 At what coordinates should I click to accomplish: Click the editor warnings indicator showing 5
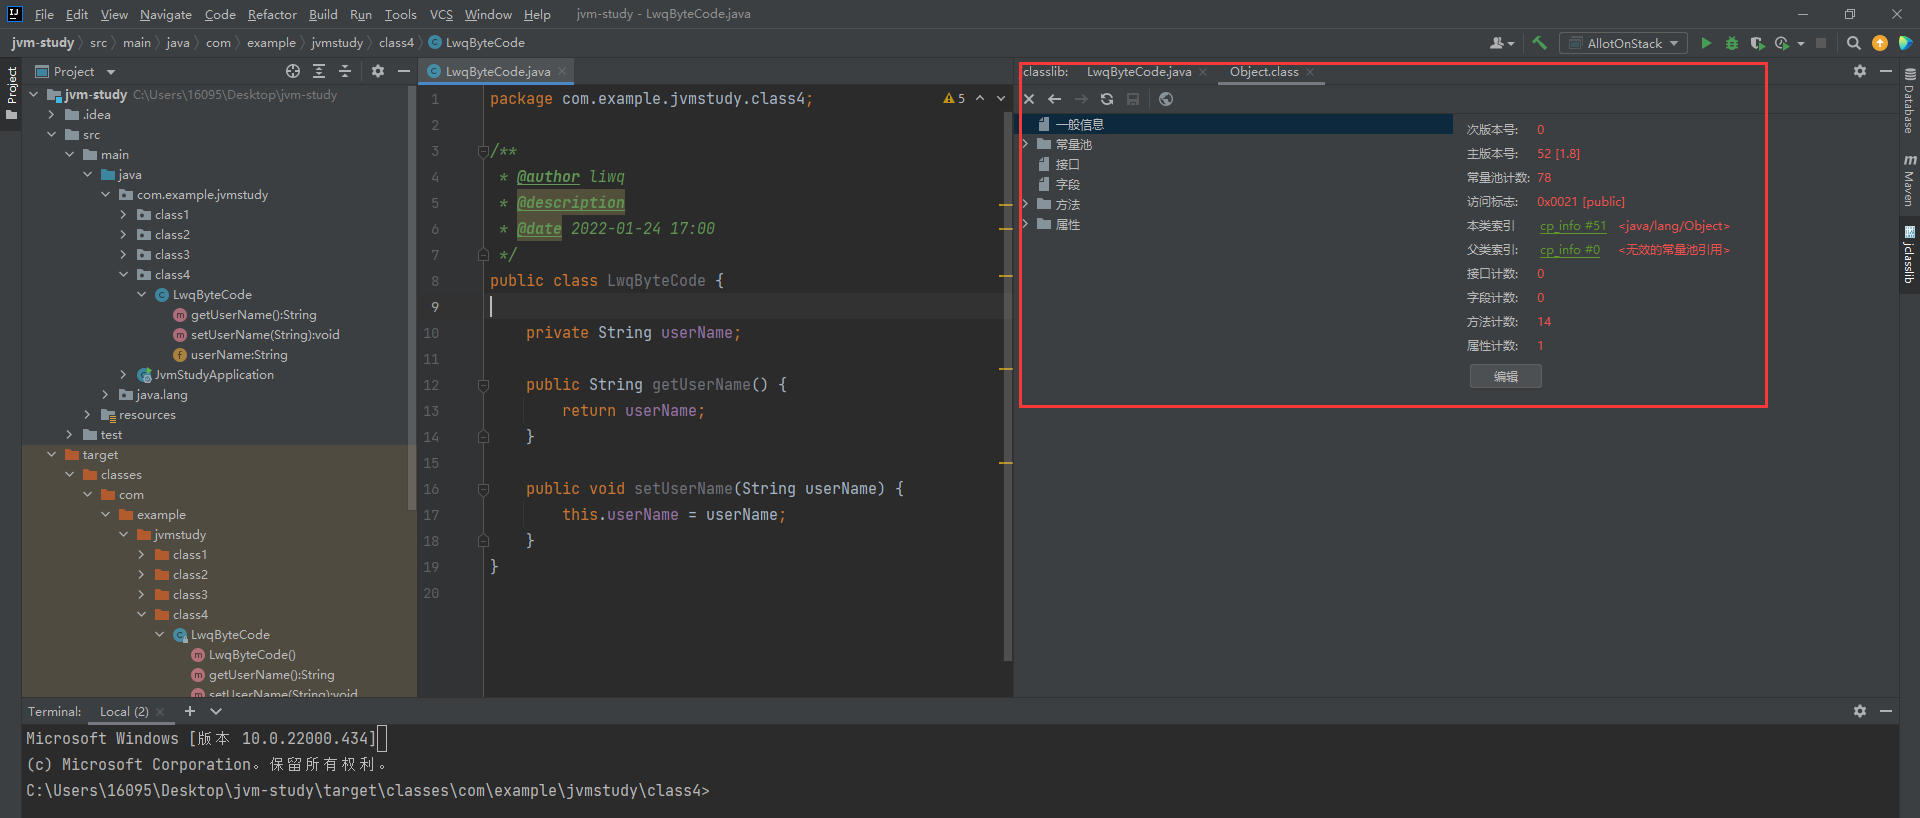[954, 98]
